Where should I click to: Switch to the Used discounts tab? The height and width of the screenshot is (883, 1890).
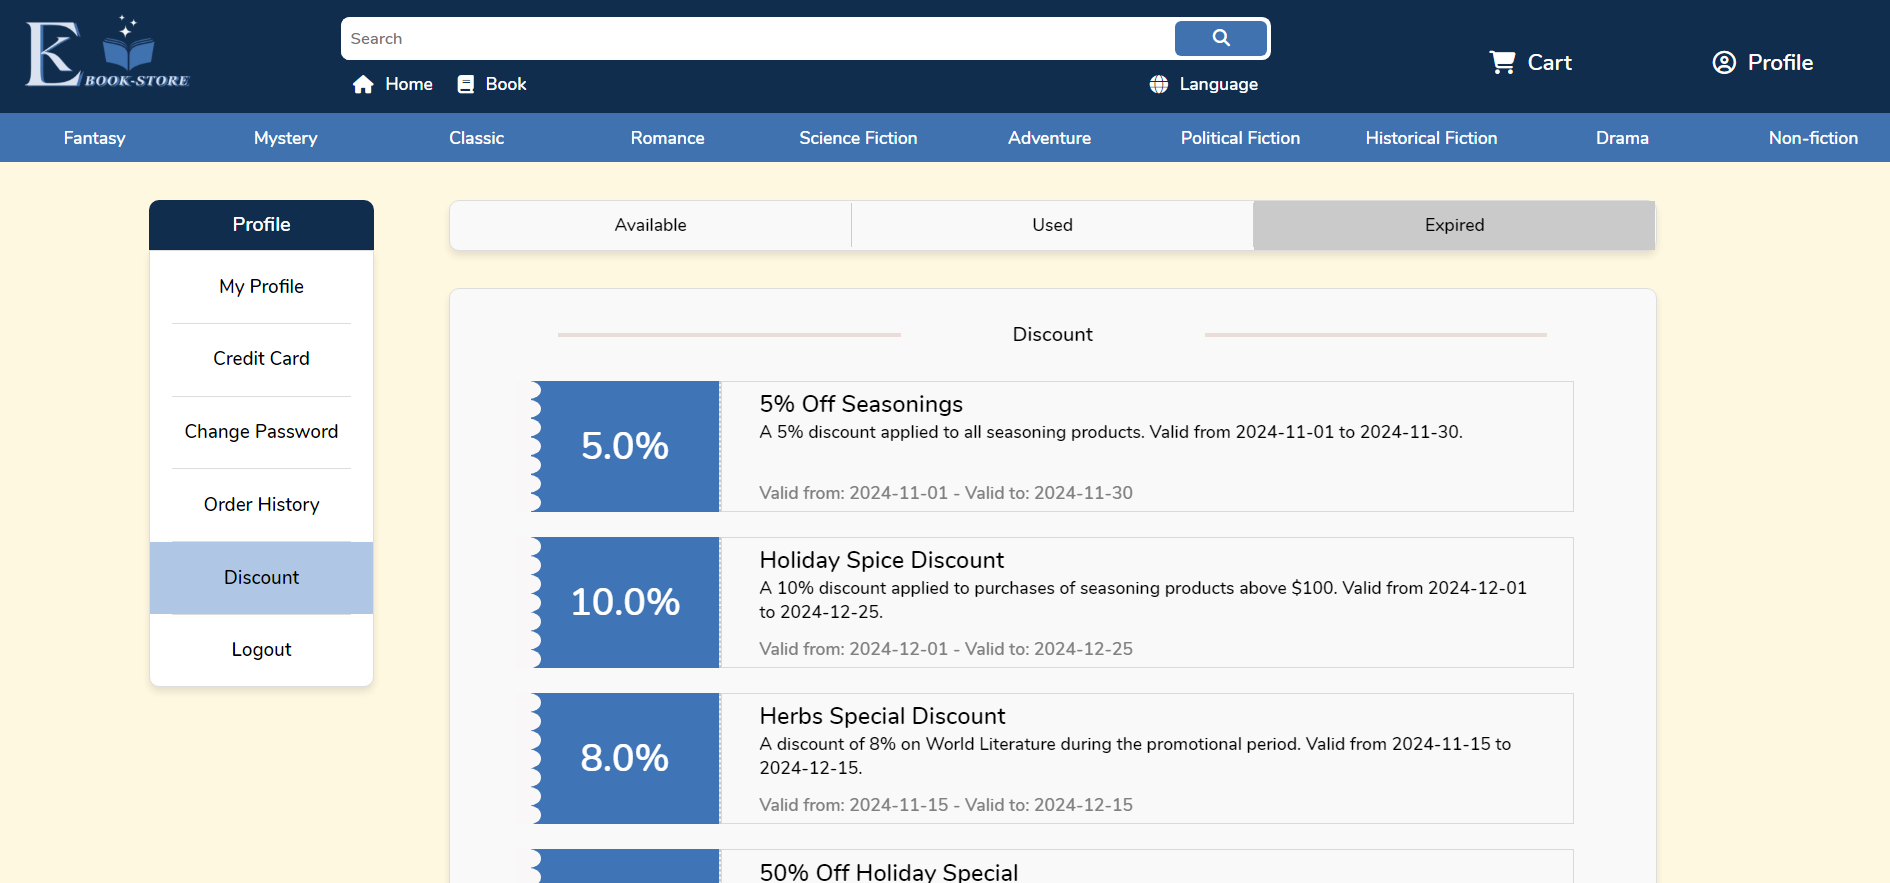pyautogui.click(x=1052, y=225)
